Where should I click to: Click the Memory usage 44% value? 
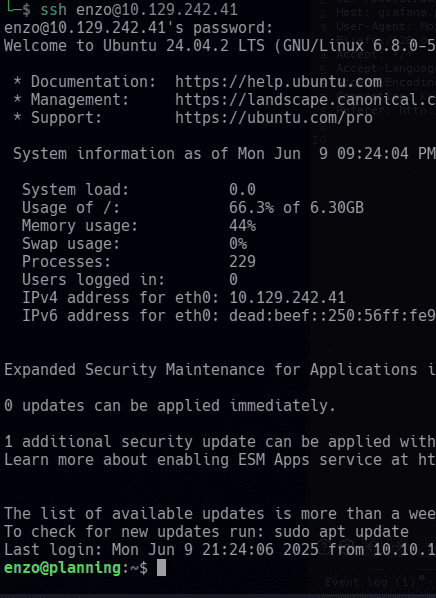243,225
